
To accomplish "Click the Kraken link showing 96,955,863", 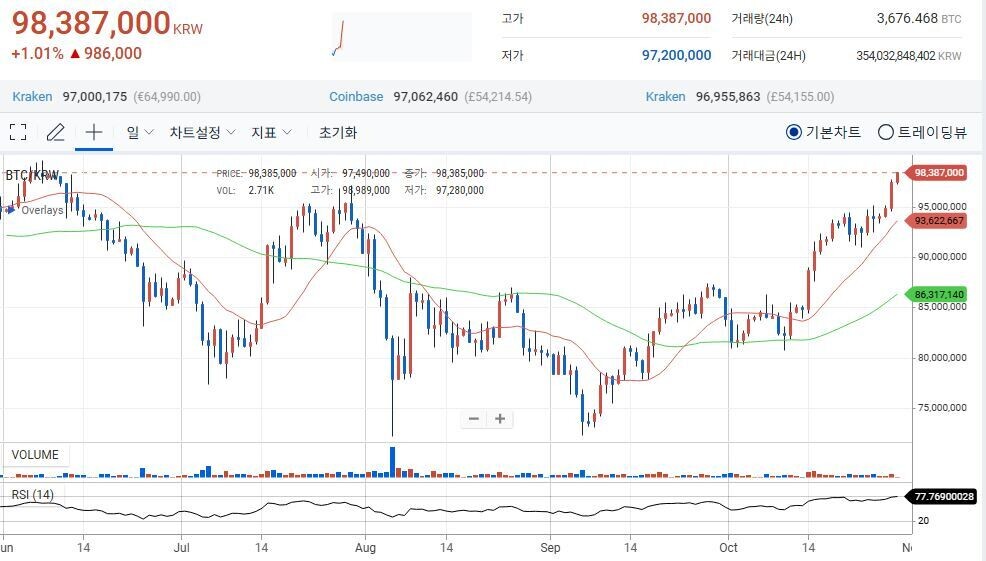I will [665, 97].
